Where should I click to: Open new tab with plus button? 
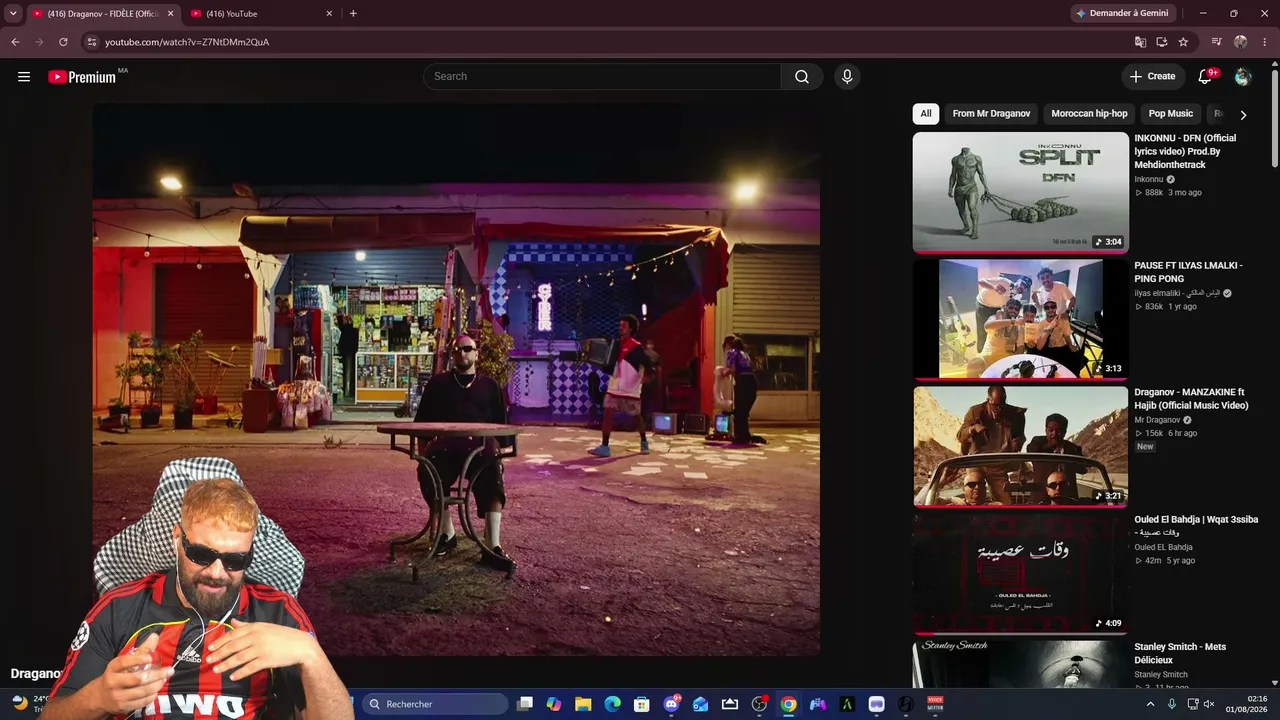click(x=353, y=13)
